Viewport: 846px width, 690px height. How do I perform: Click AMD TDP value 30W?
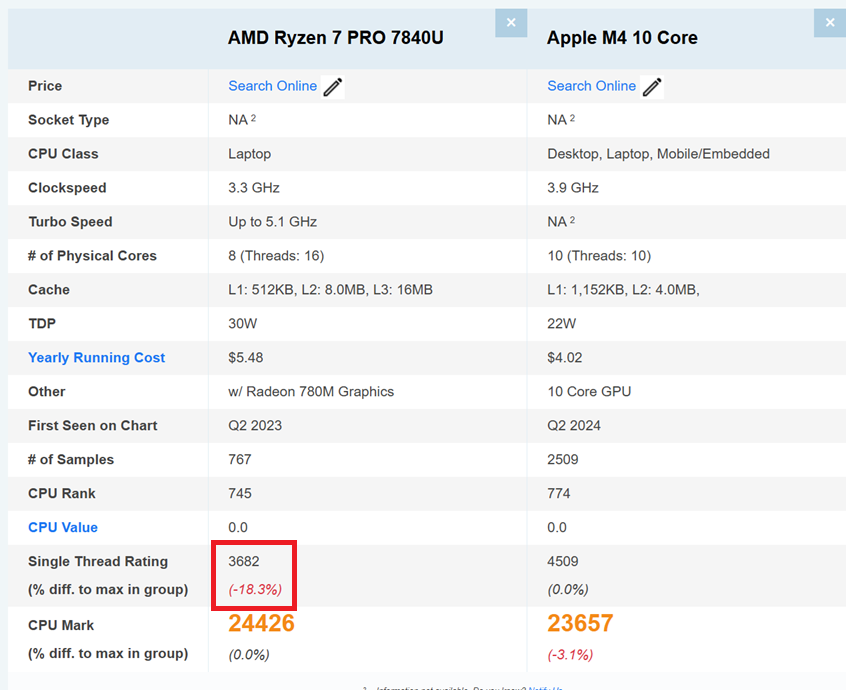tap(243, 324)
